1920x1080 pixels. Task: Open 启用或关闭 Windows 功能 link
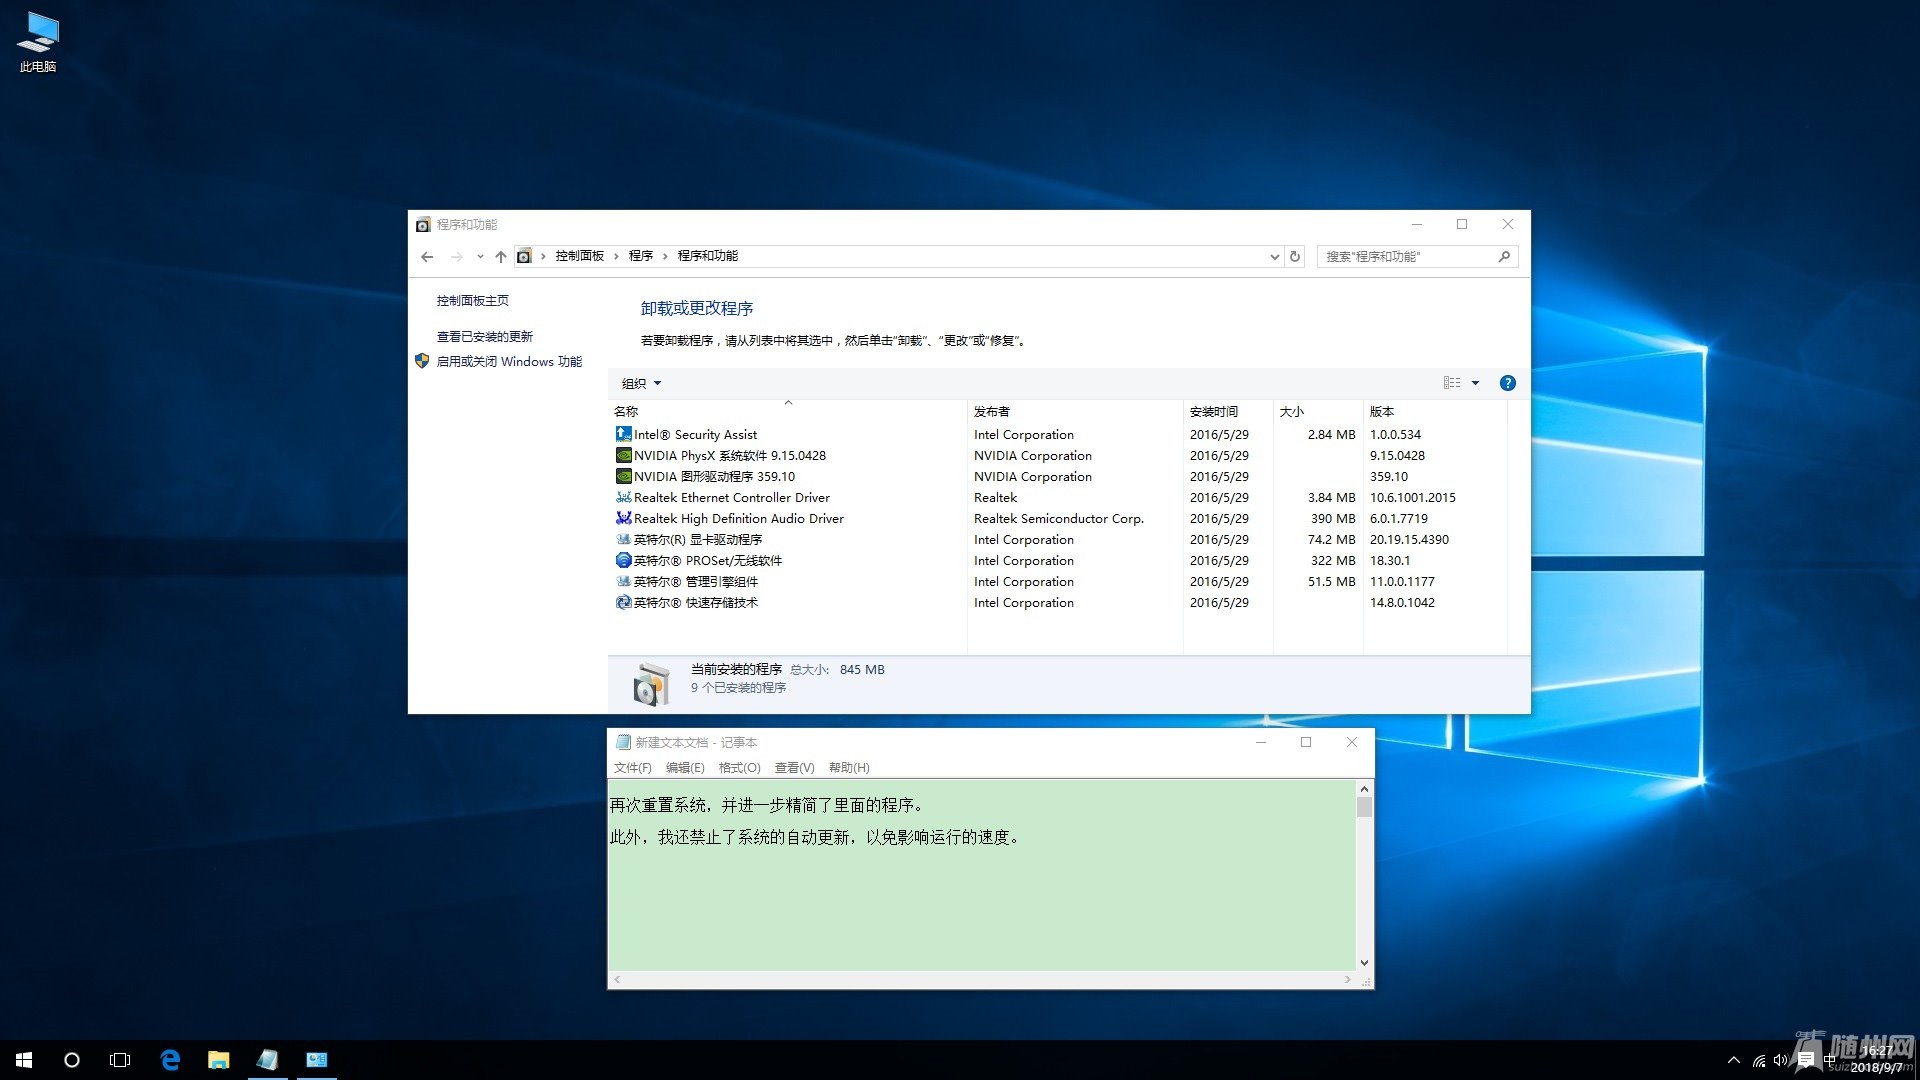(x=509, y=362)
